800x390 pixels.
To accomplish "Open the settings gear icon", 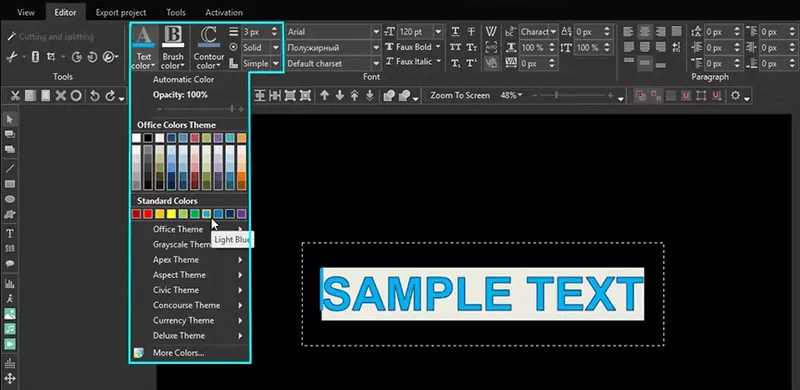I will click(x=735, y=95).
